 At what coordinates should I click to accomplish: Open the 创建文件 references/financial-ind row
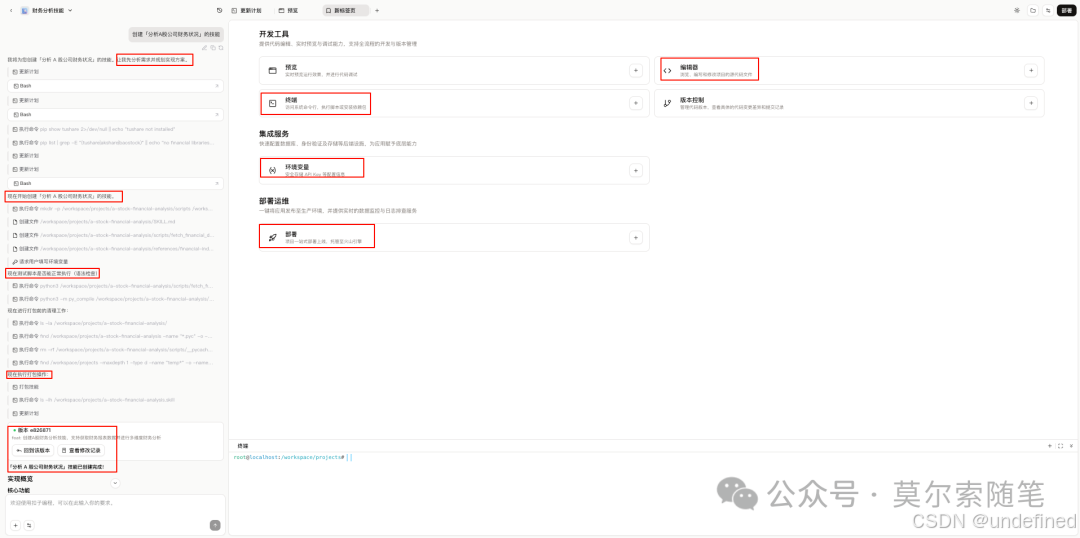click(115, 249)
